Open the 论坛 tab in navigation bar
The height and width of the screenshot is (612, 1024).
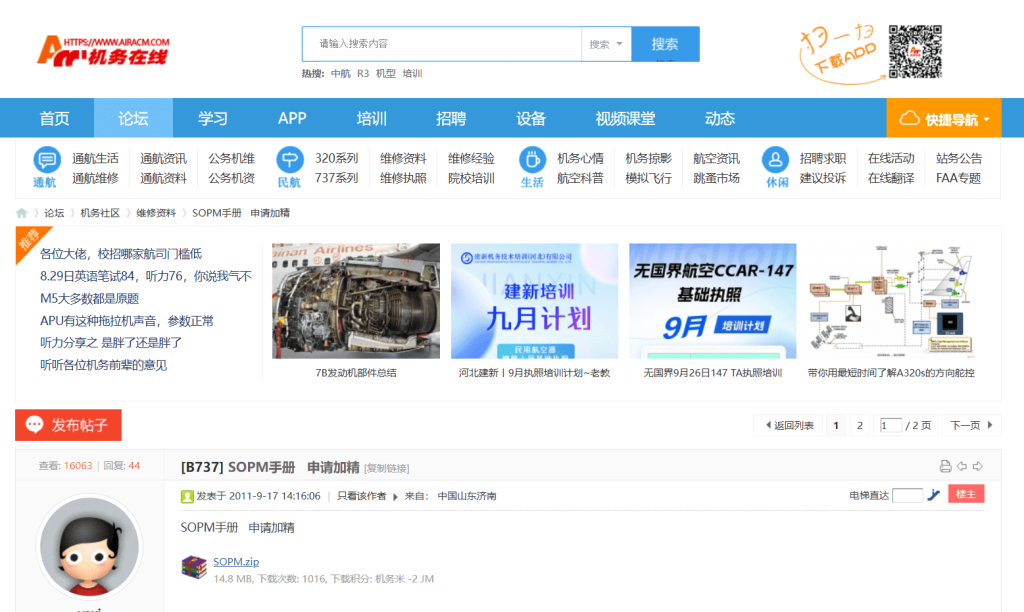[133, 119]
